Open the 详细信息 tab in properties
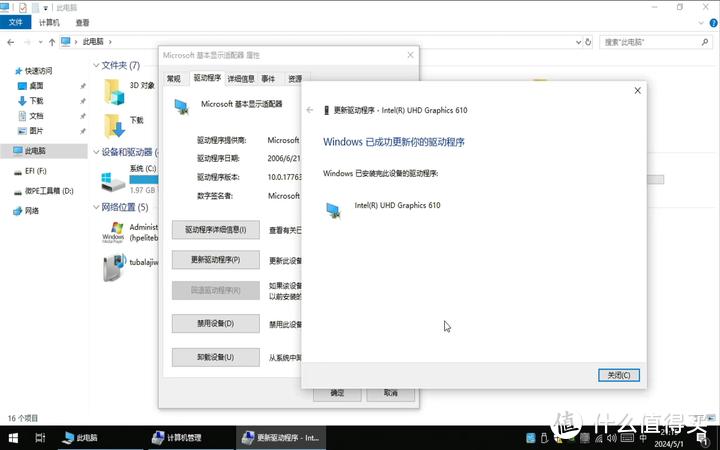The width and height of the screenshot is (720, 450). pyautogui.click(x=241, y=78)
